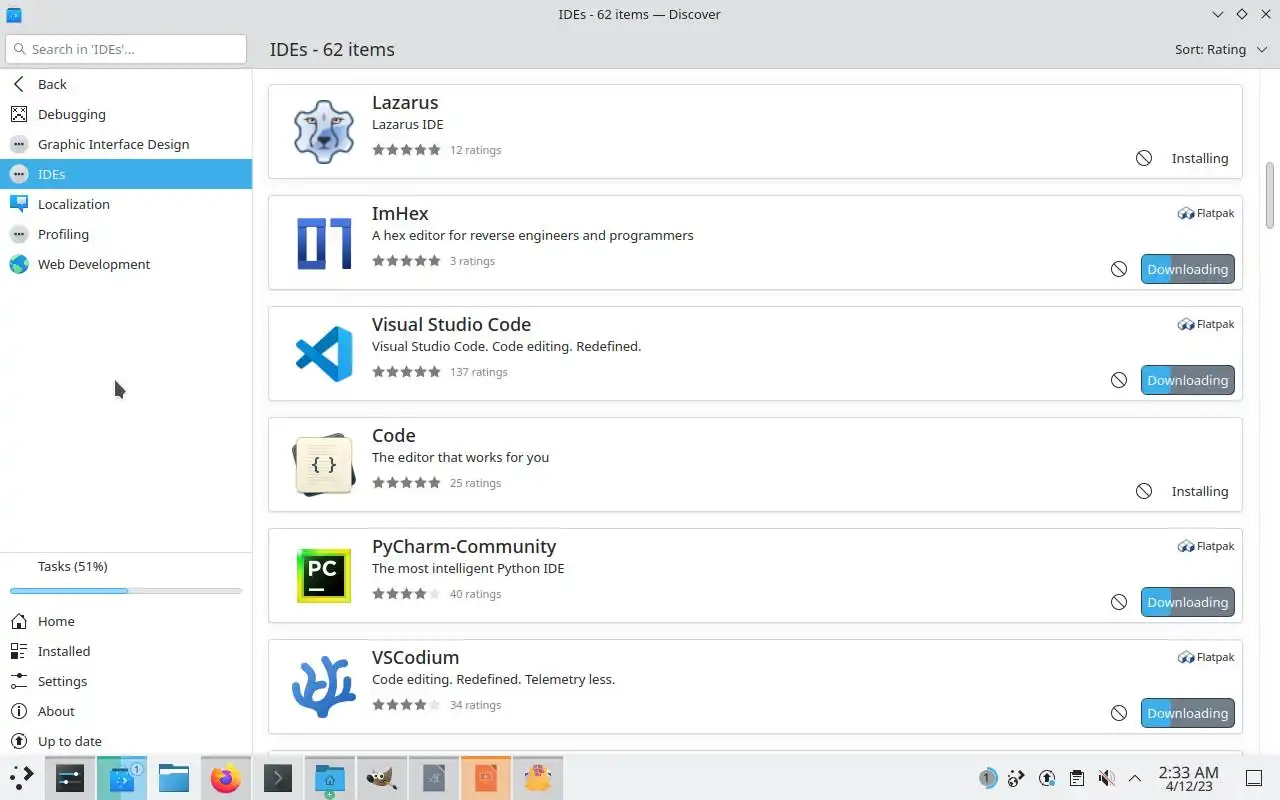Click ImHex Downloading progress button
The width and height of the screenshot is (1280, 800).
click(x=1187, y=269)
